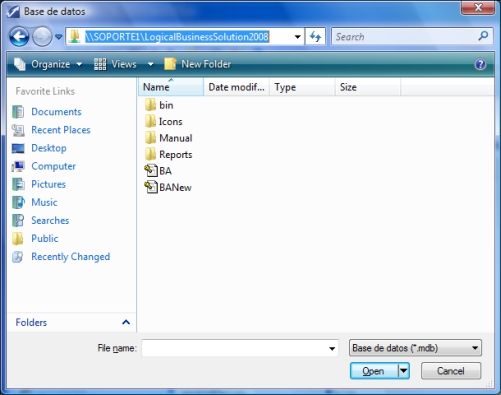The width and height of the screenshot is (501, 395).
Task: Click the Recently Changed icon
Action: point(18,257)
